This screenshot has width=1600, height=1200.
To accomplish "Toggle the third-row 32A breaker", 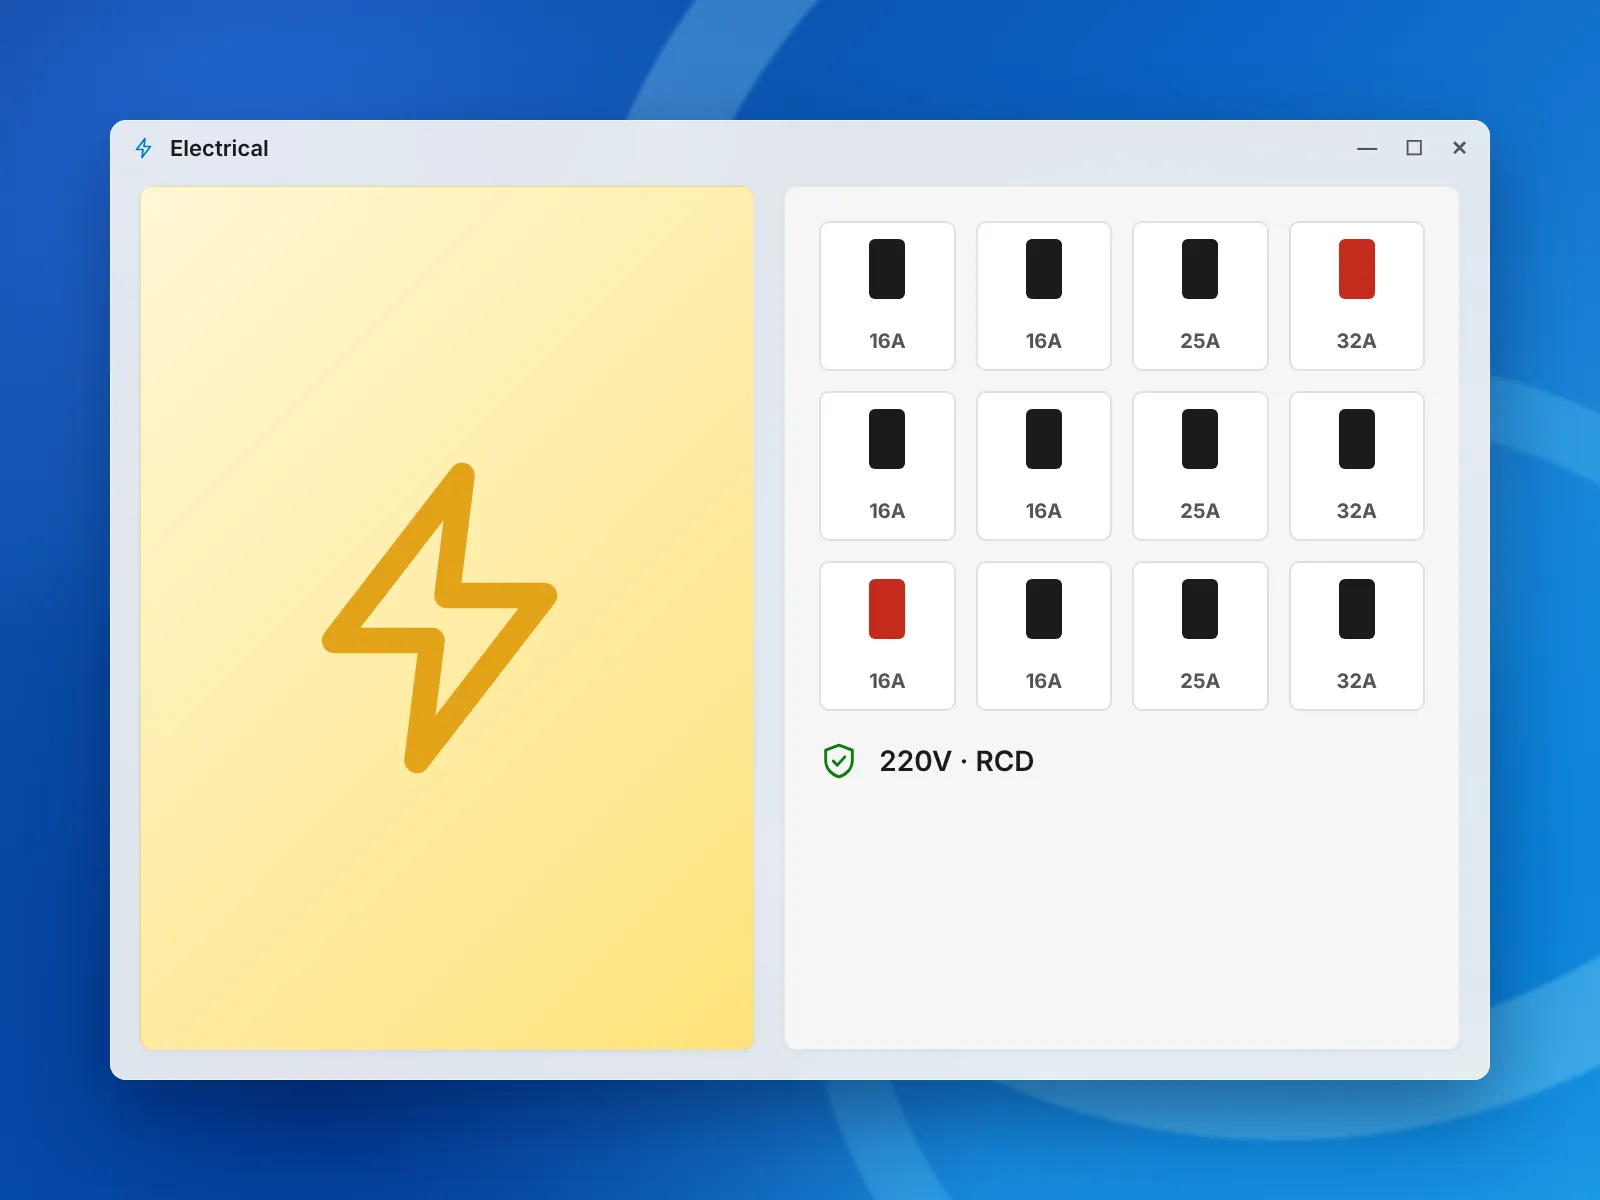I will coord(1357,636).
